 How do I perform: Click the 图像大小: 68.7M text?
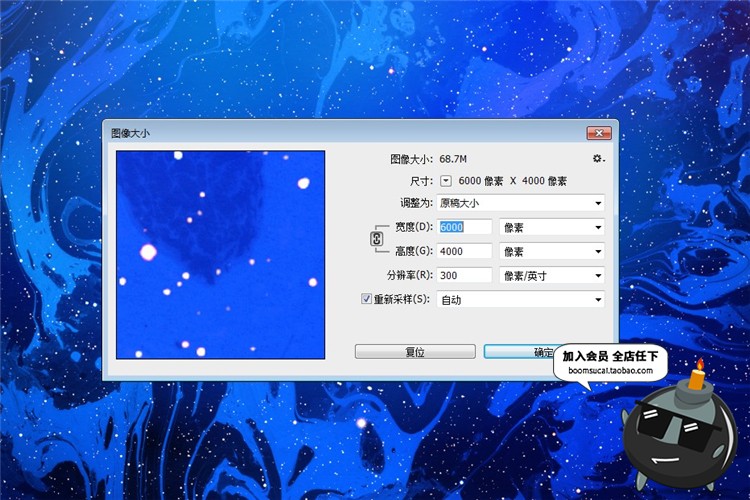428,159
